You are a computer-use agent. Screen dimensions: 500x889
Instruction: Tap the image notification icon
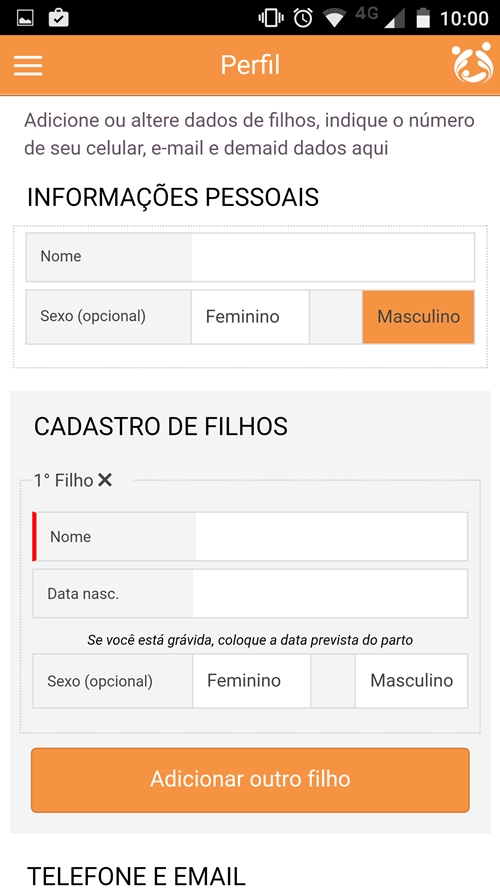[x=26, y=18]
